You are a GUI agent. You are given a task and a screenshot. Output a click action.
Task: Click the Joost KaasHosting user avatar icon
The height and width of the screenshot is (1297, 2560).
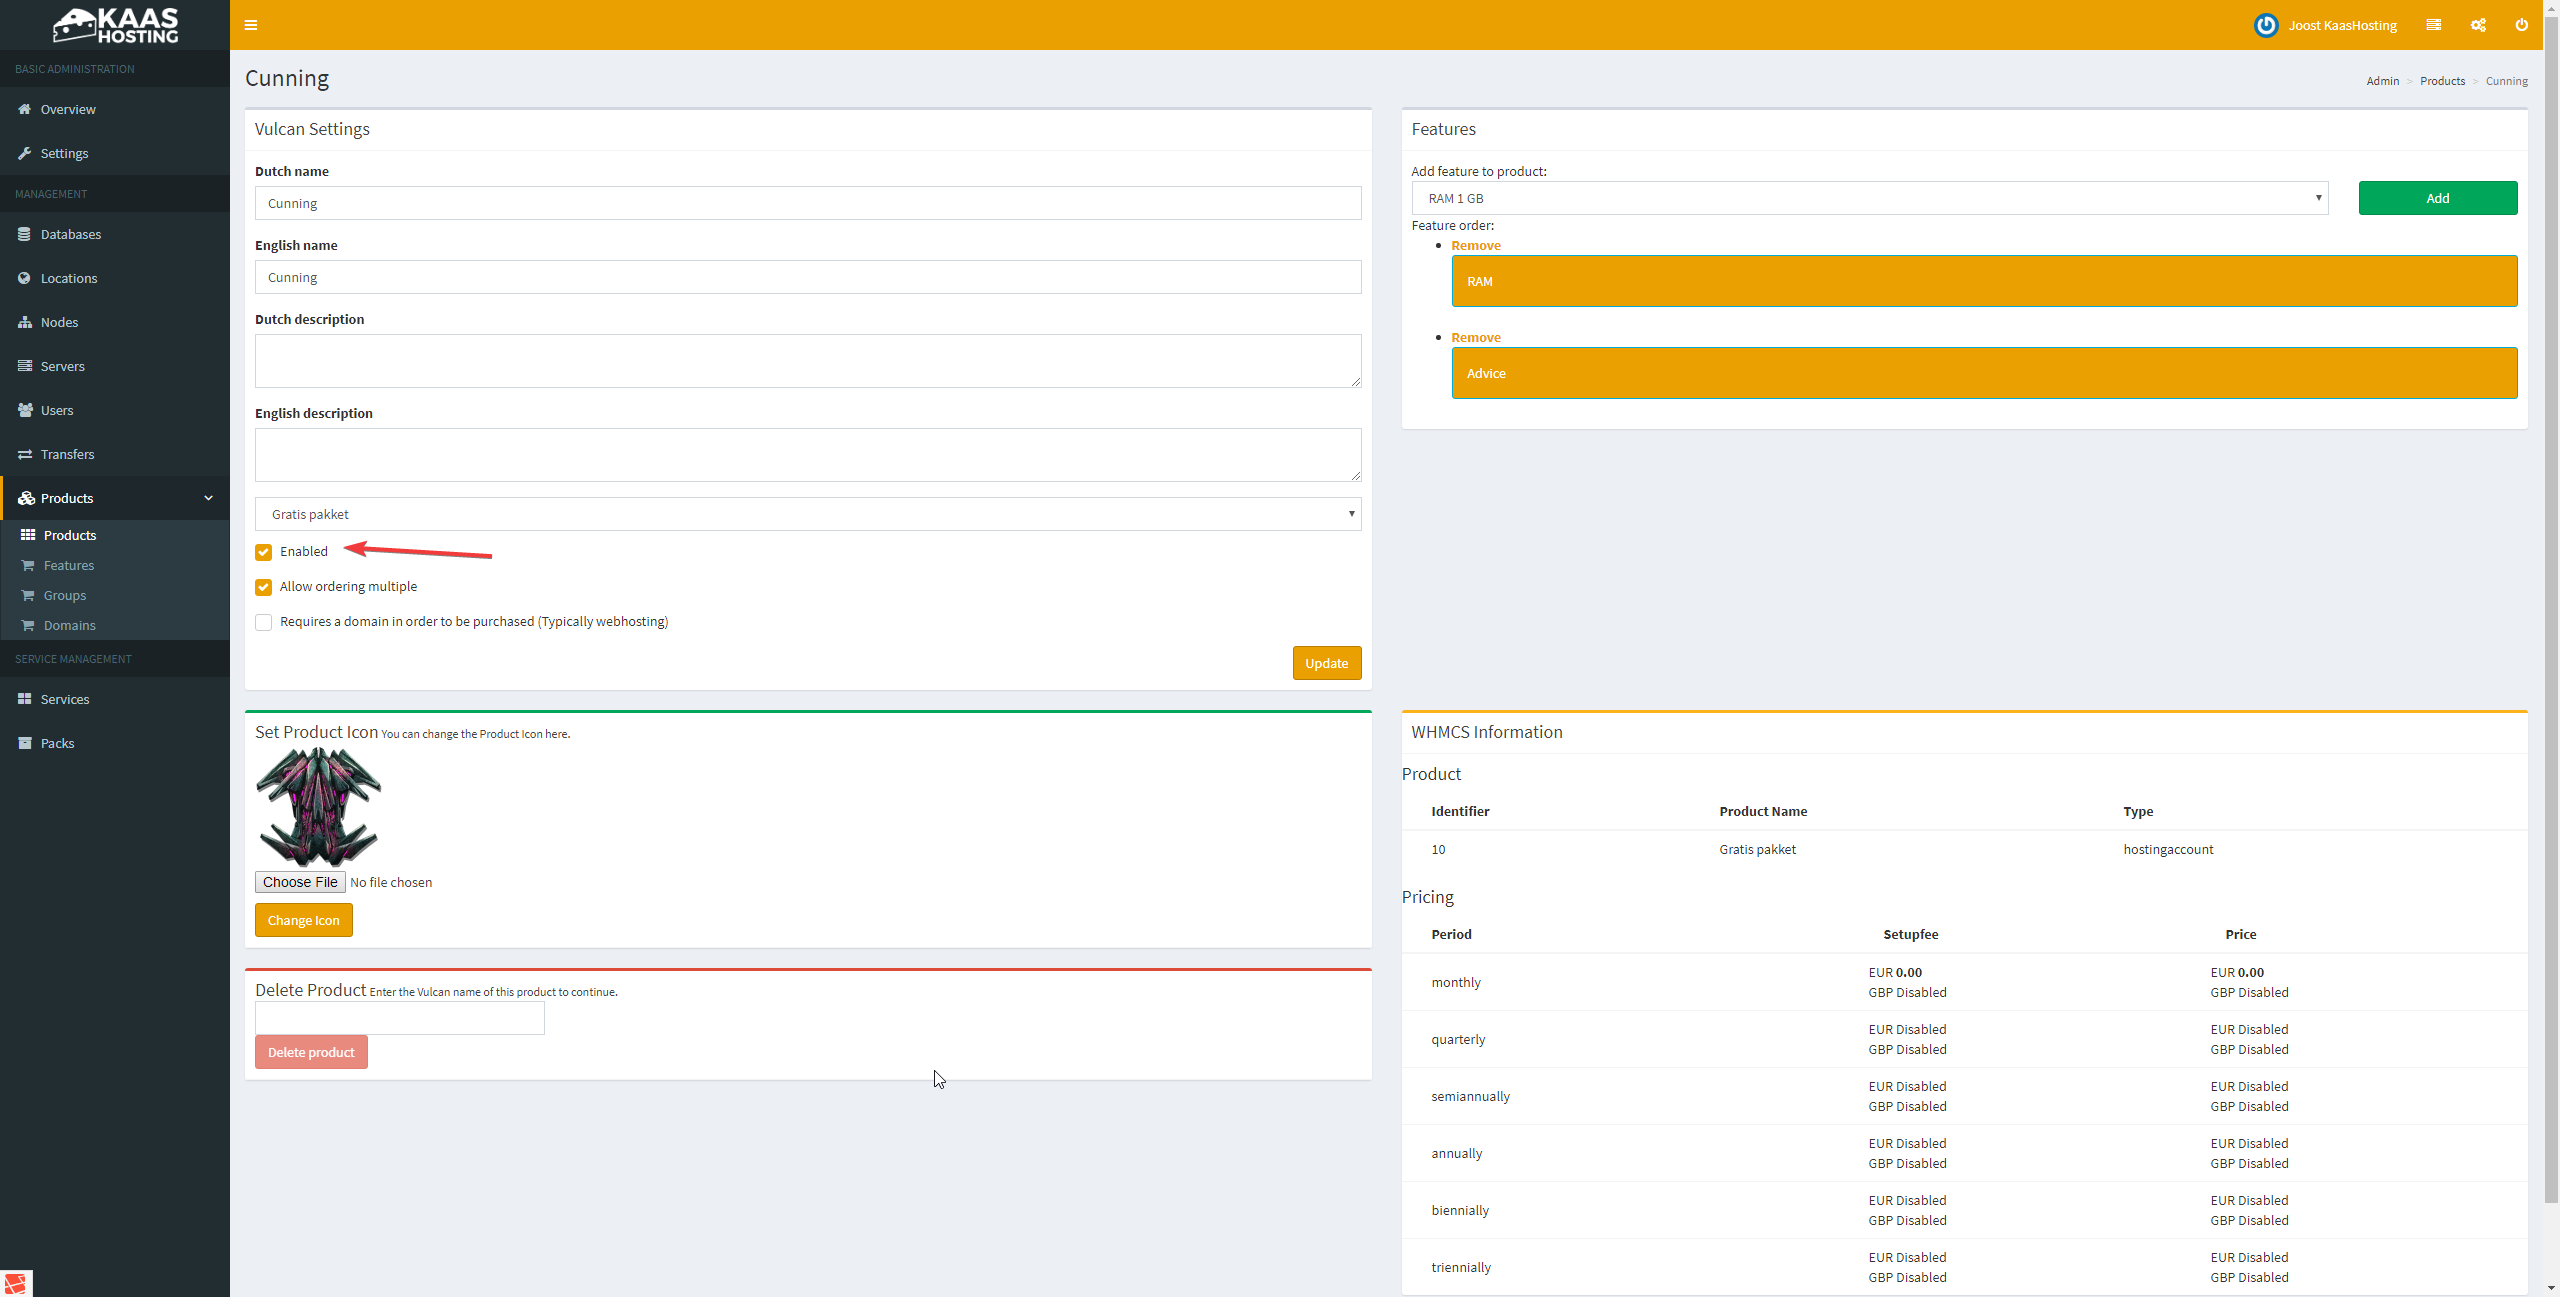(2265, 25)
